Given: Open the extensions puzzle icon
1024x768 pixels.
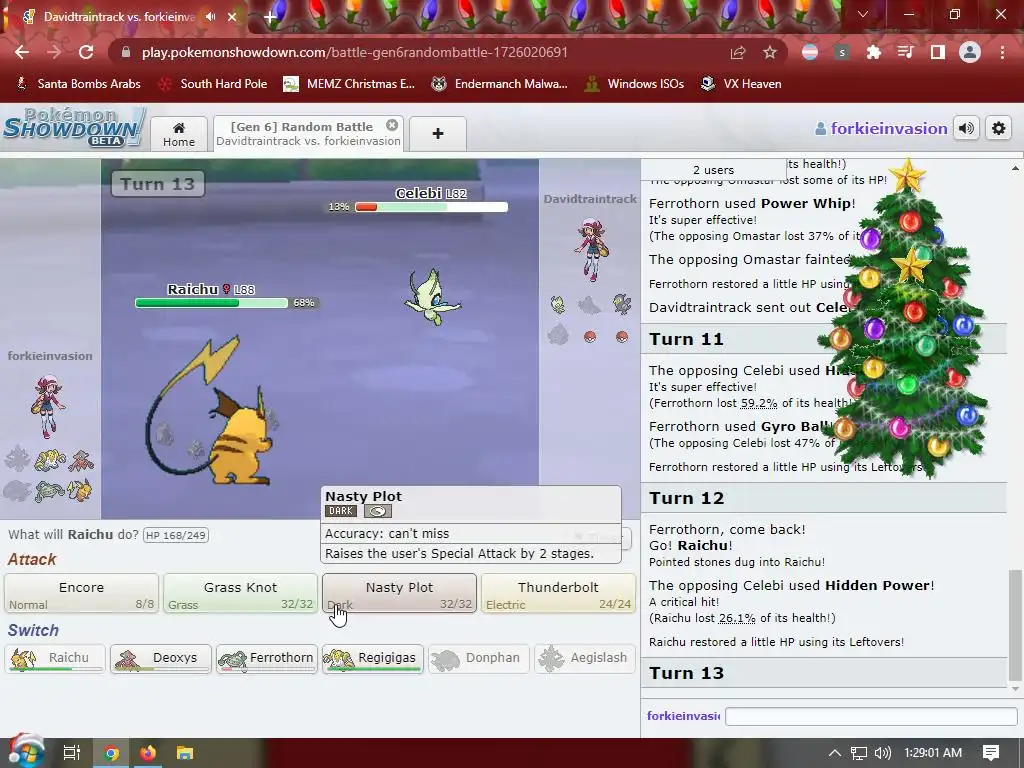Looking at the screenshot, I should [x=873, y=52].
